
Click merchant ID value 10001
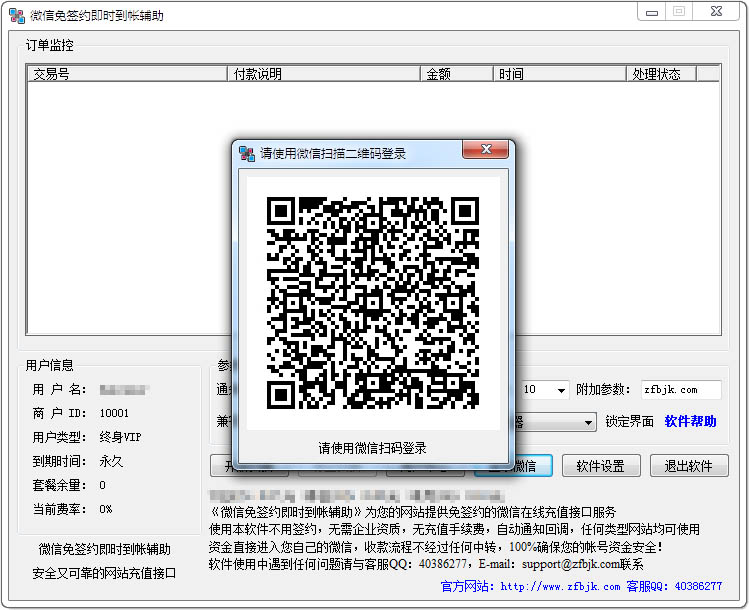click(114, 413)
